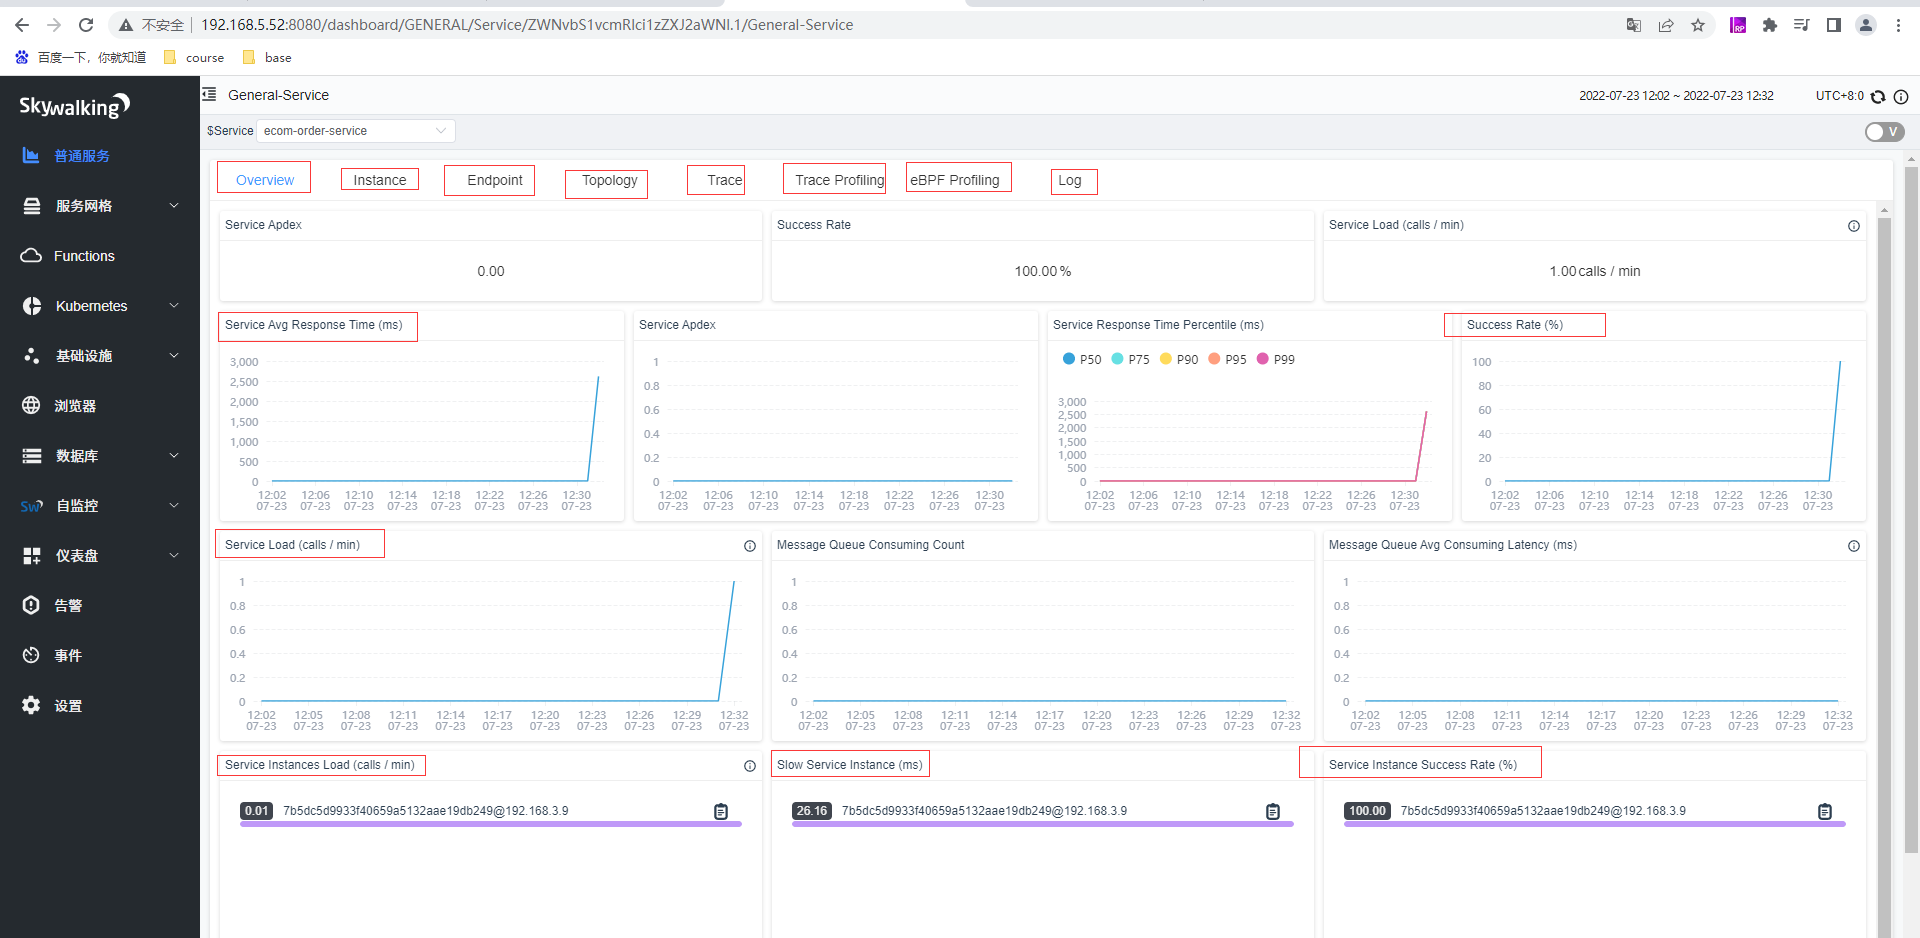Bookmark this page with the star icon
This screenshot has height=938, width=1920.
[x=1698, y=25]
